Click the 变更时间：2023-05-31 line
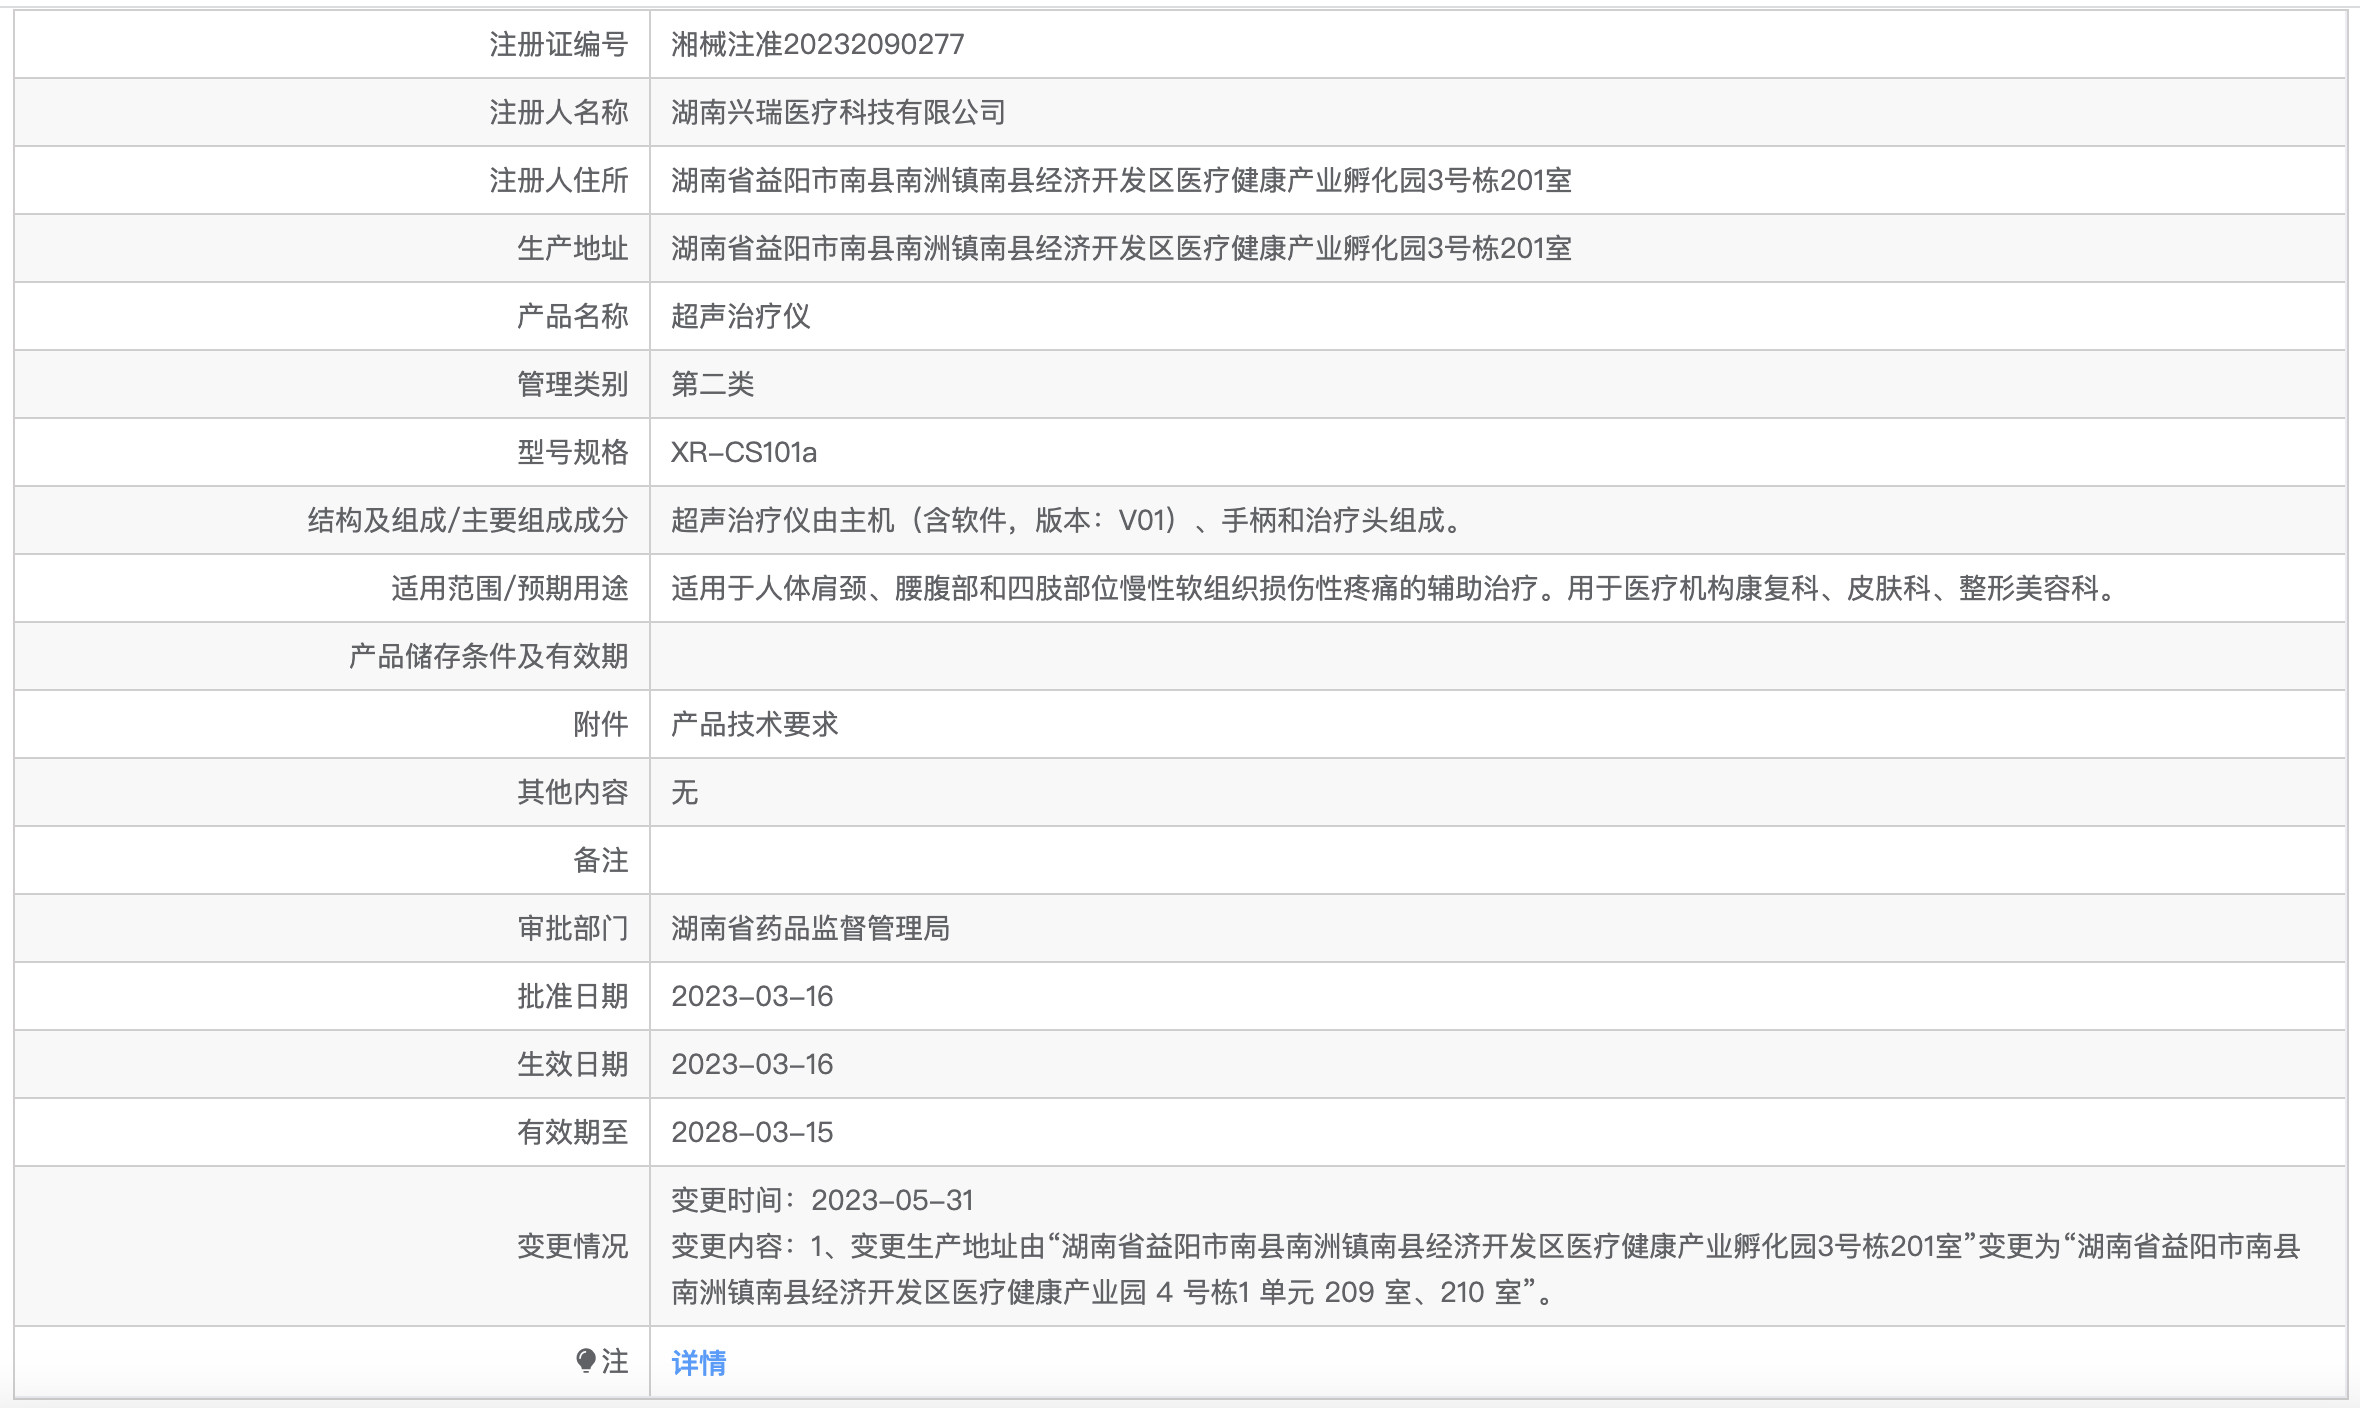 822,1200
